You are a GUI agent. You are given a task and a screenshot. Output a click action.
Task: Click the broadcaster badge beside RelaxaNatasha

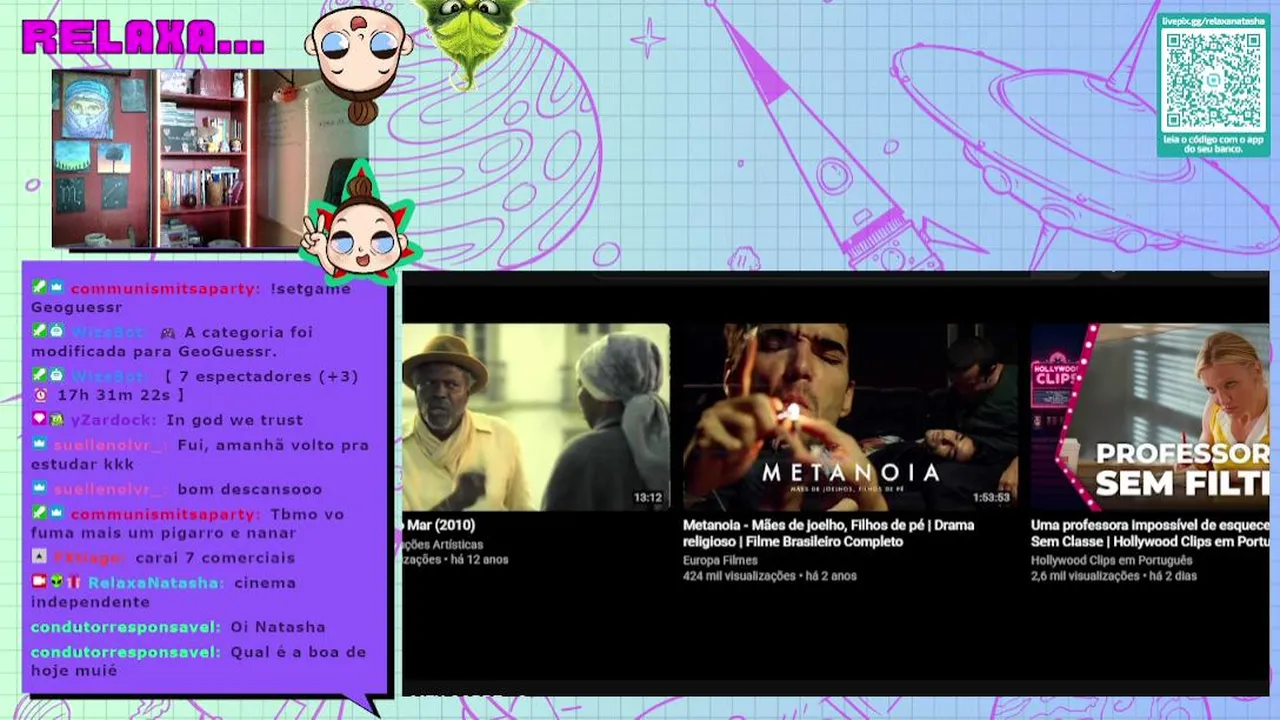click(39, 582)
